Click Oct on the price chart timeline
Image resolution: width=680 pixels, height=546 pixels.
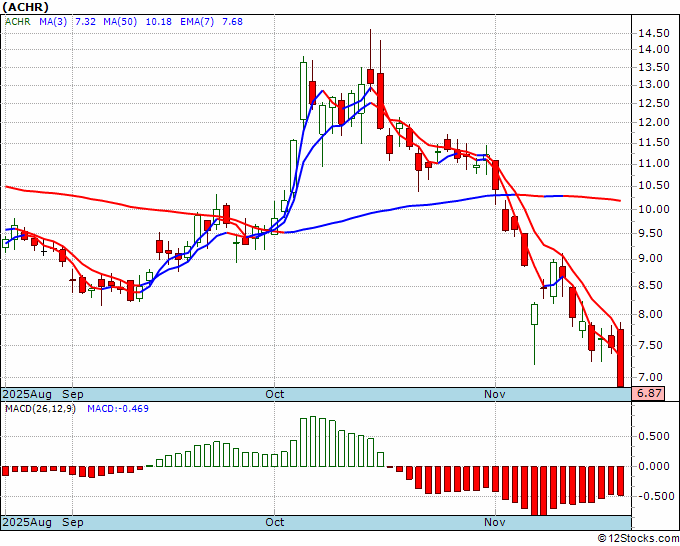point(275,394)
